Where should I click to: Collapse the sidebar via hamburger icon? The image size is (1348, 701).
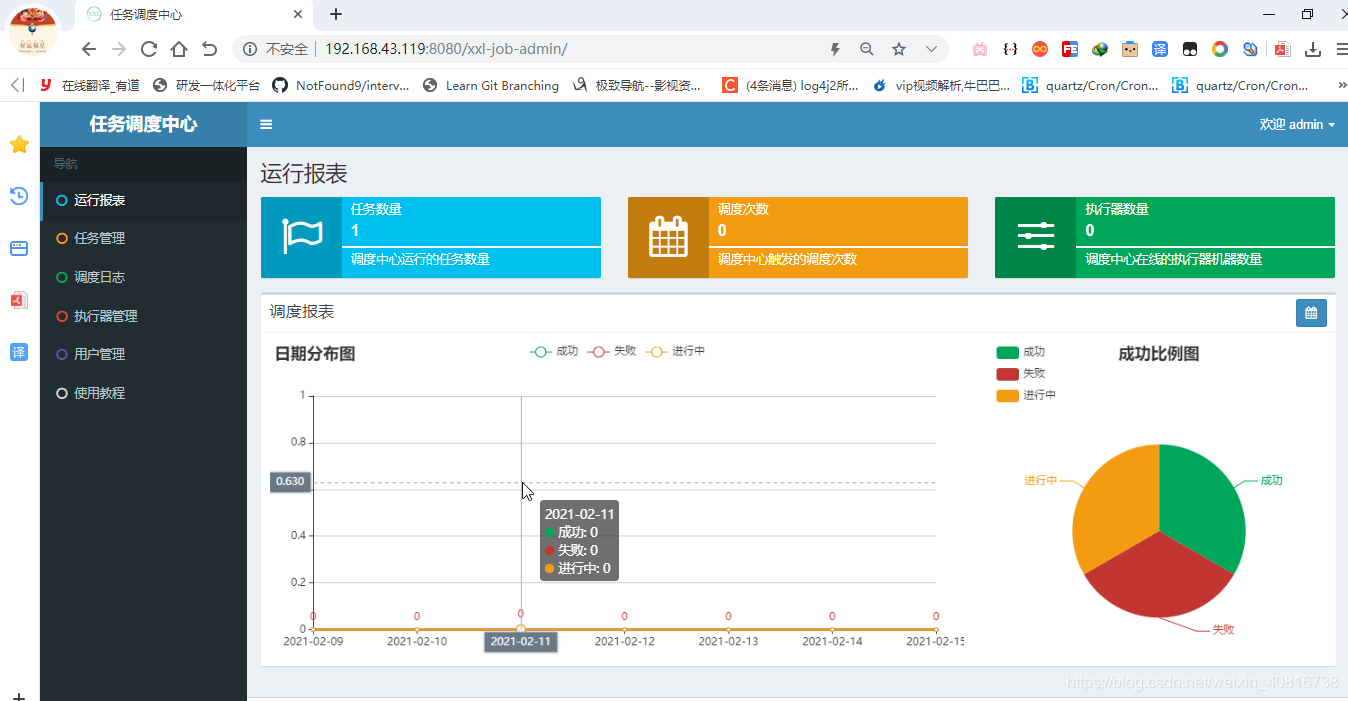coord(265,124)
